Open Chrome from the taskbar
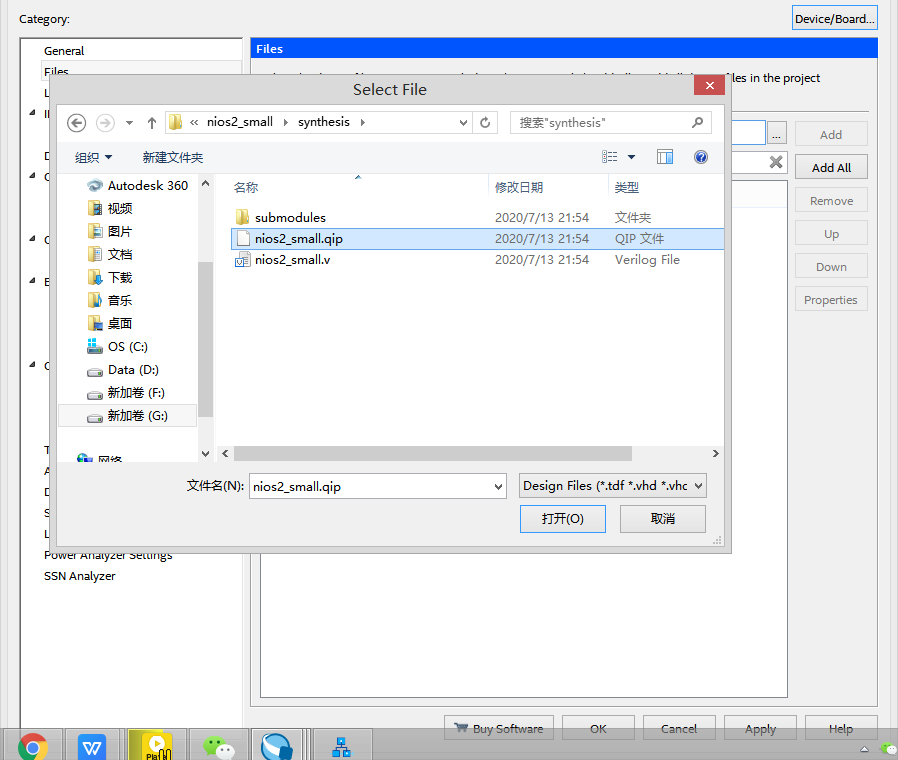The image size is (898, 760). pos(33,746)
